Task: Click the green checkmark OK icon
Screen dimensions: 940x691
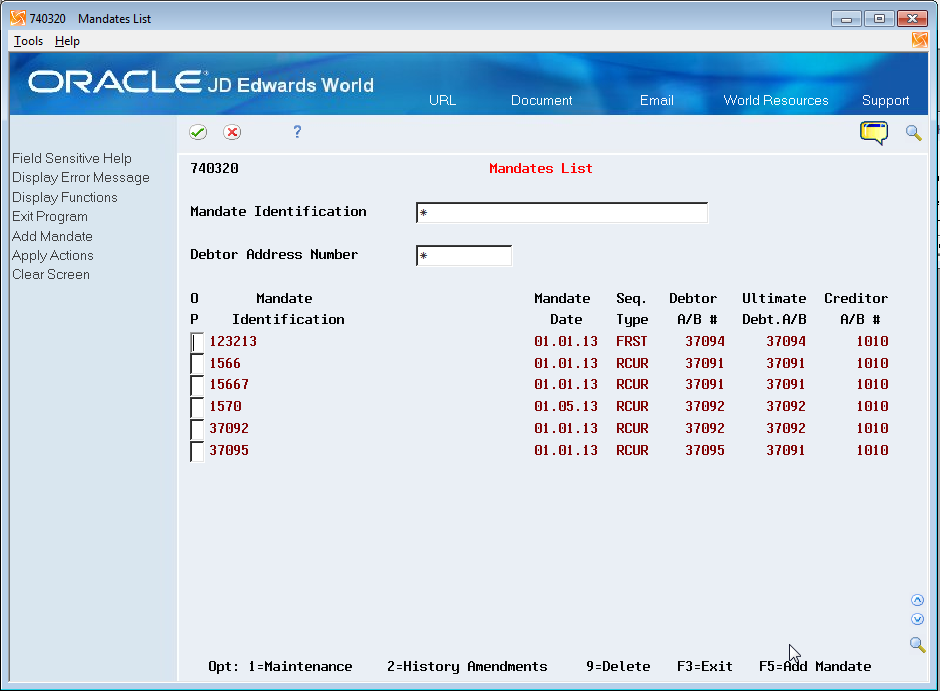Action: pos(198,132)
